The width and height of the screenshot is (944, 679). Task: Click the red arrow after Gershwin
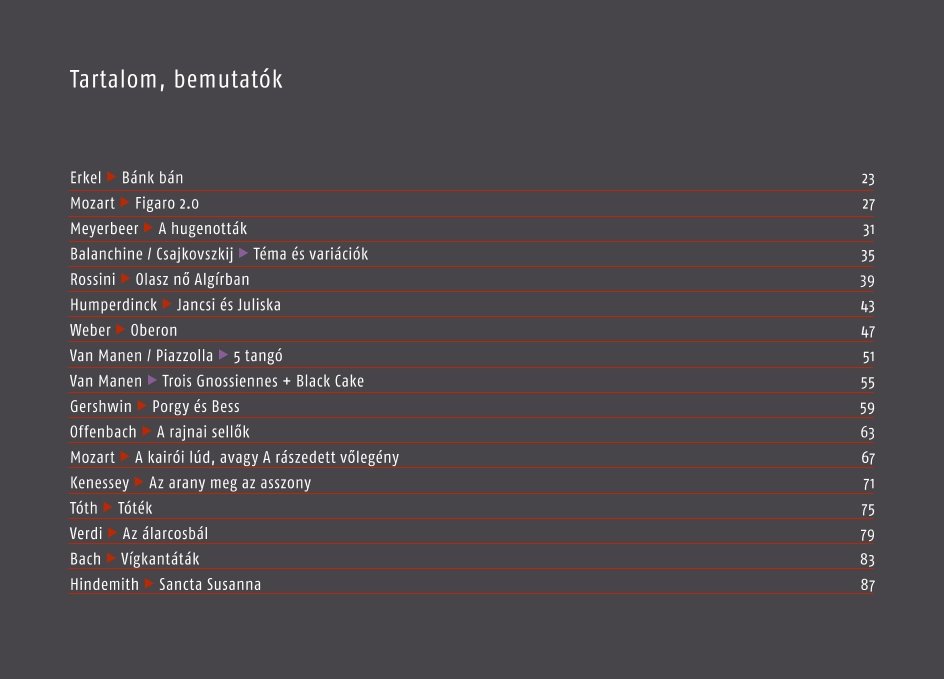pos(141,406)
